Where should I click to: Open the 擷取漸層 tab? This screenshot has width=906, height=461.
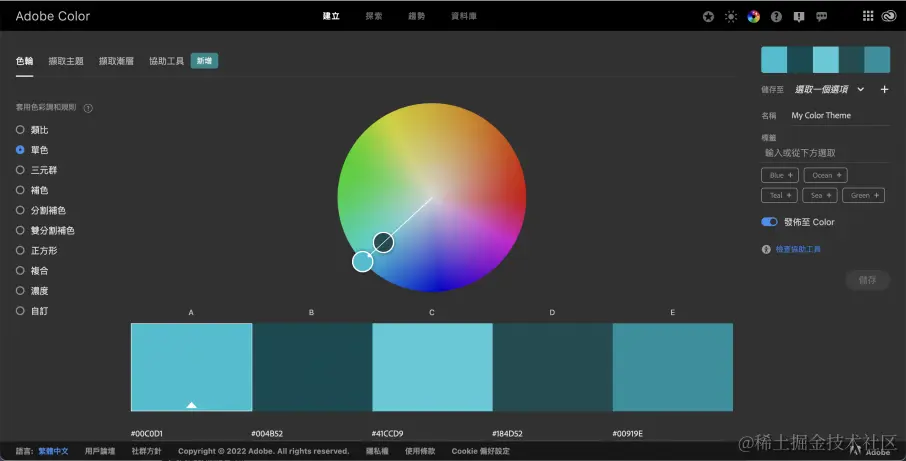pos(116,61)
